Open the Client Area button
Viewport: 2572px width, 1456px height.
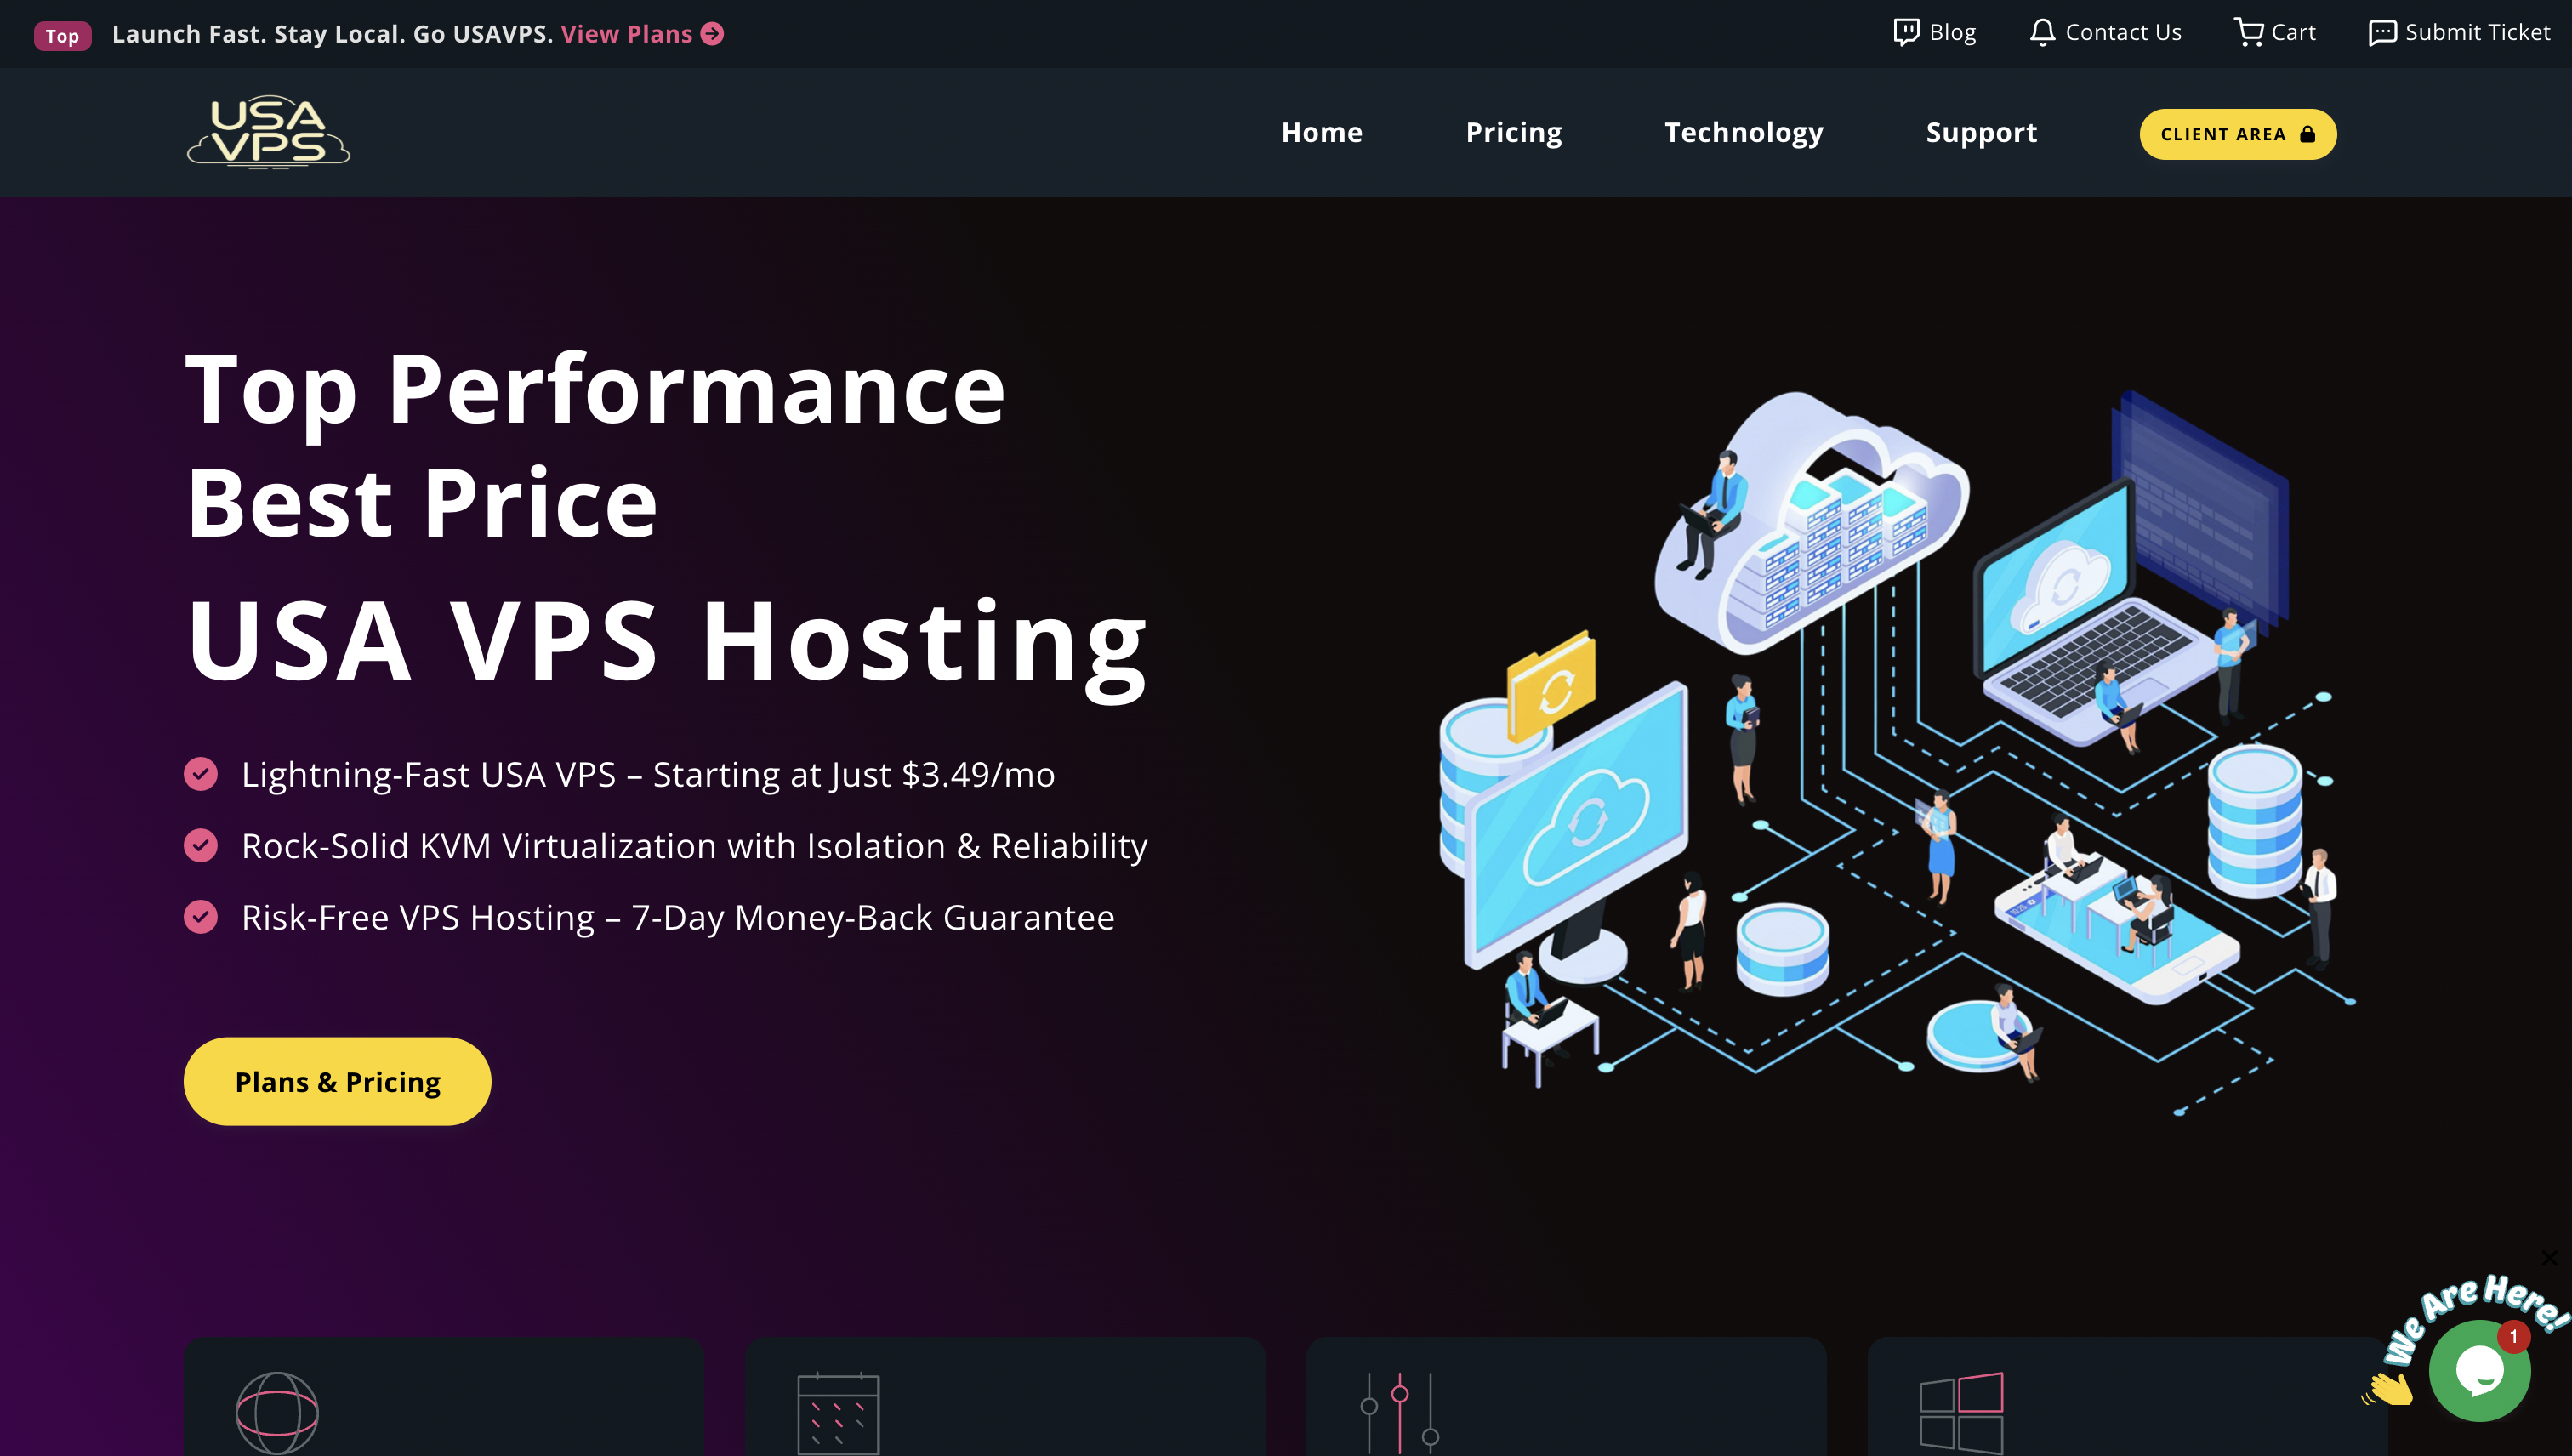2237,134
